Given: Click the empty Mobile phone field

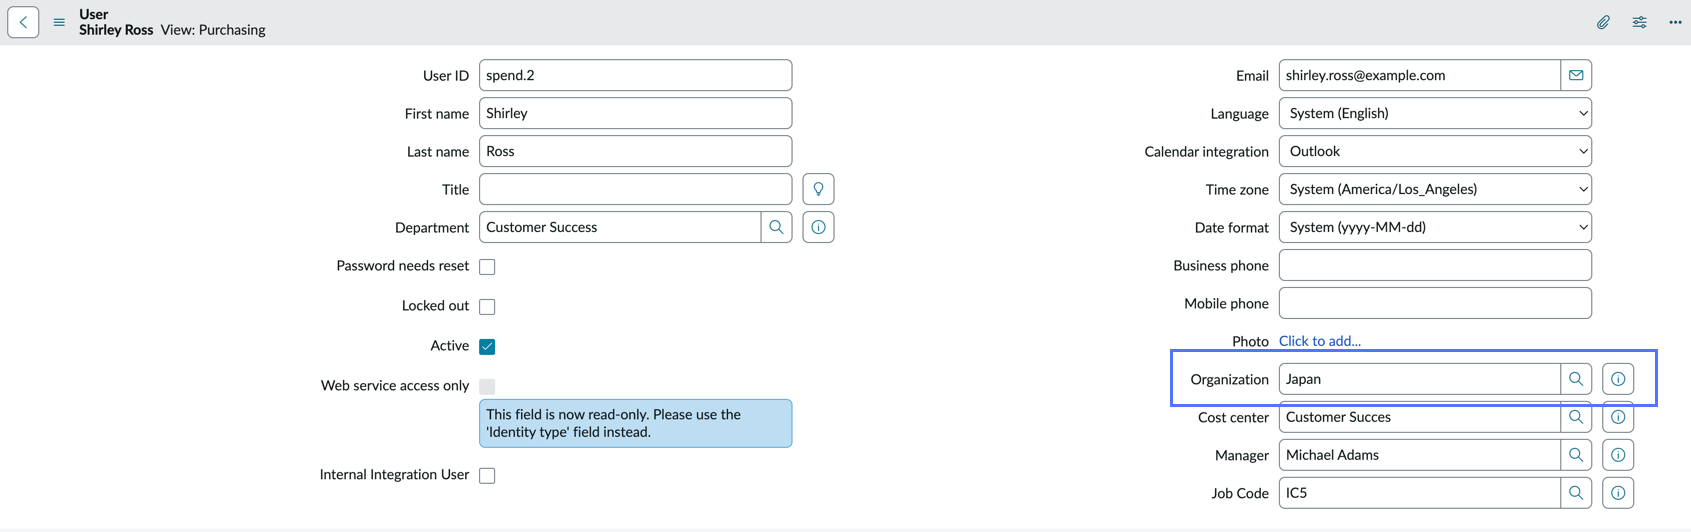Looking at the screenshot, I should pyautogui.click(x=1435, y=303).
